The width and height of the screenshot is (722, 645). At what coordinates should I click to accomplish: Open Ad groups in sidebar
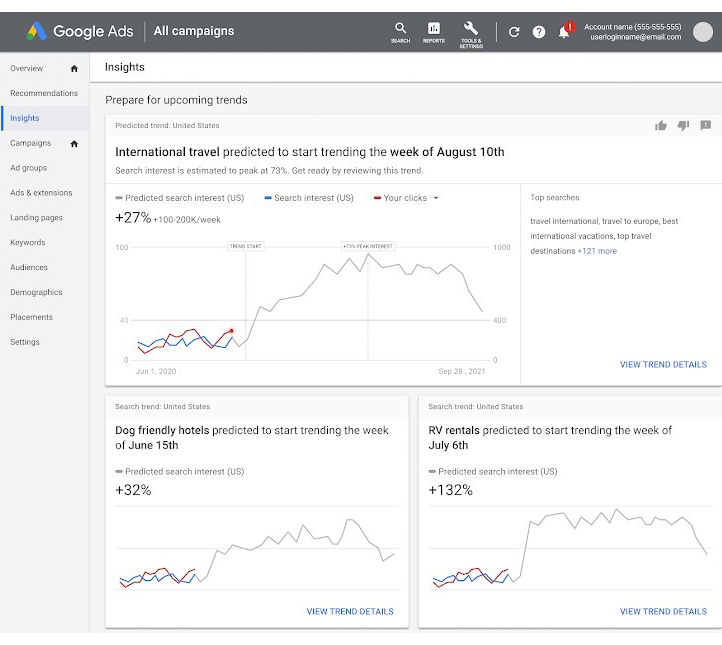coord(29,168)
